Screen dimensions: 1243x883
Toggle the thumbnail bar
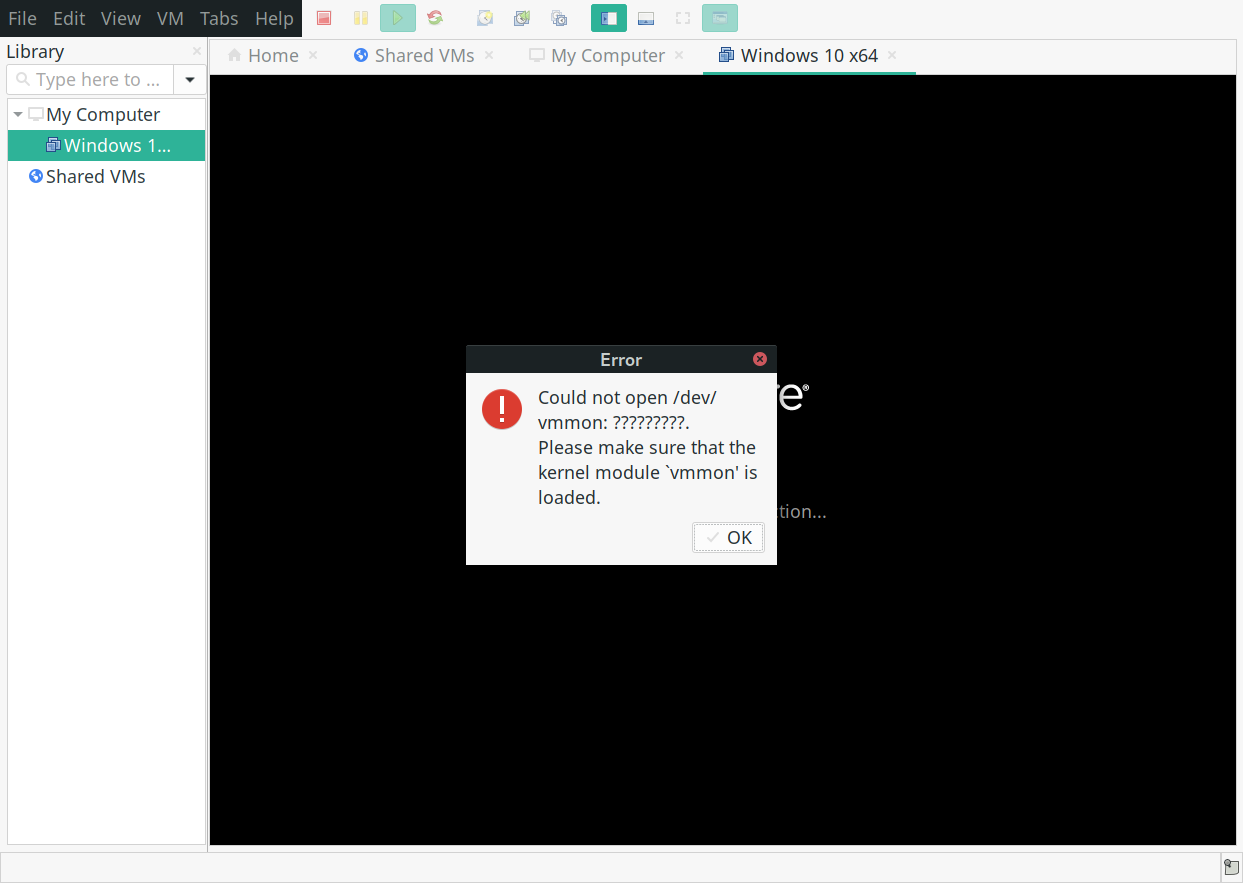pos(645,17)
